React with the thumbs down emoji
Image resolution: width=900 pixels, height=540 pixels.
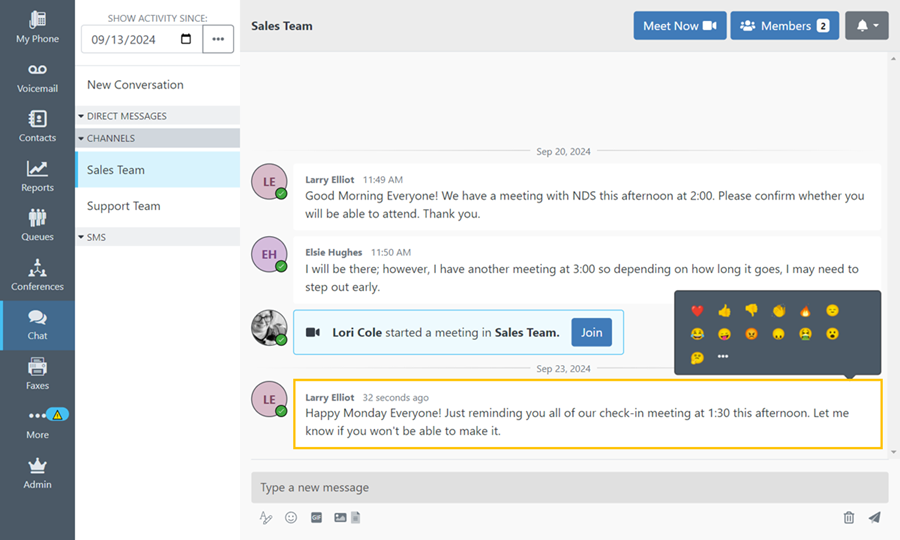click(x=751, y=311)
